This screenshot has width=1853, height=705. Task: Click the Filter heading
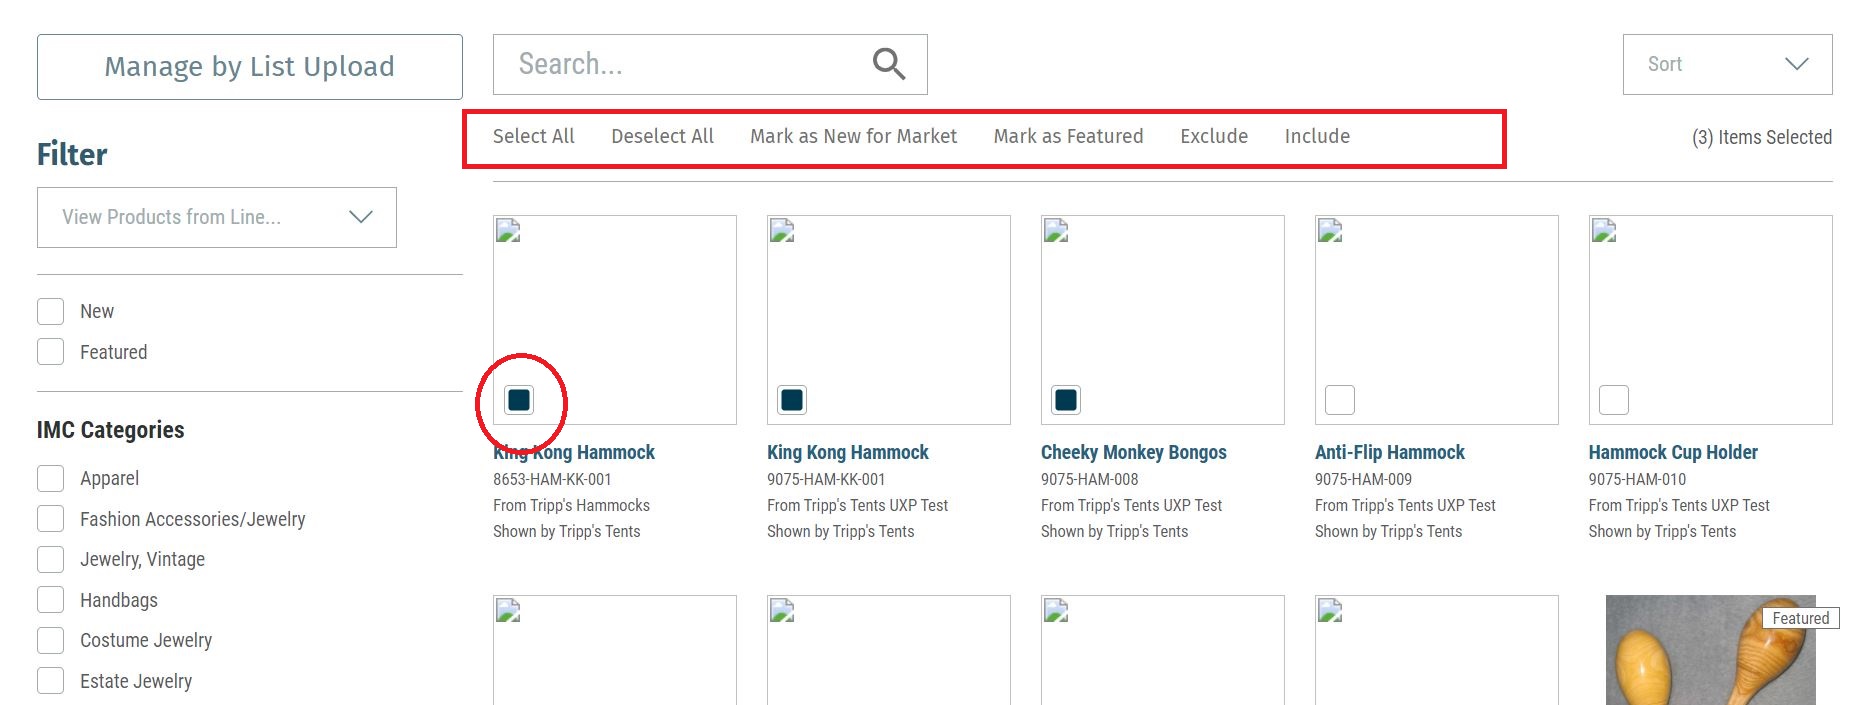(72, 154)
